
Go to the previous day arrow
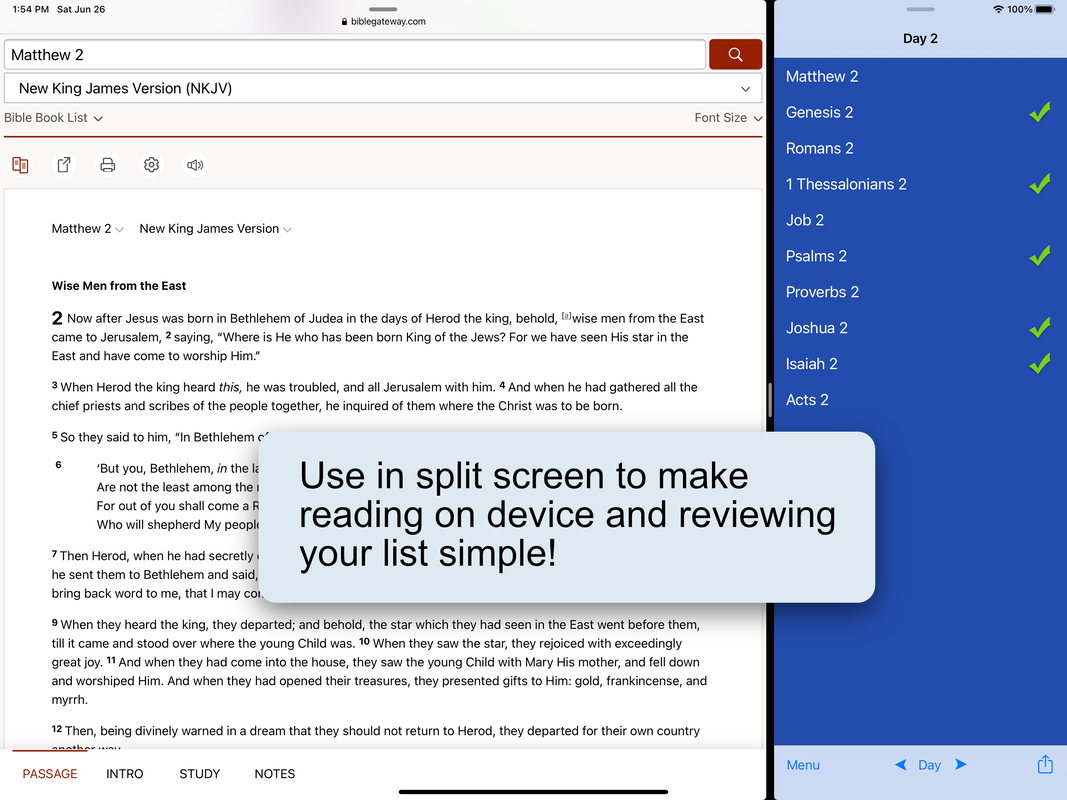click(900, 765)
